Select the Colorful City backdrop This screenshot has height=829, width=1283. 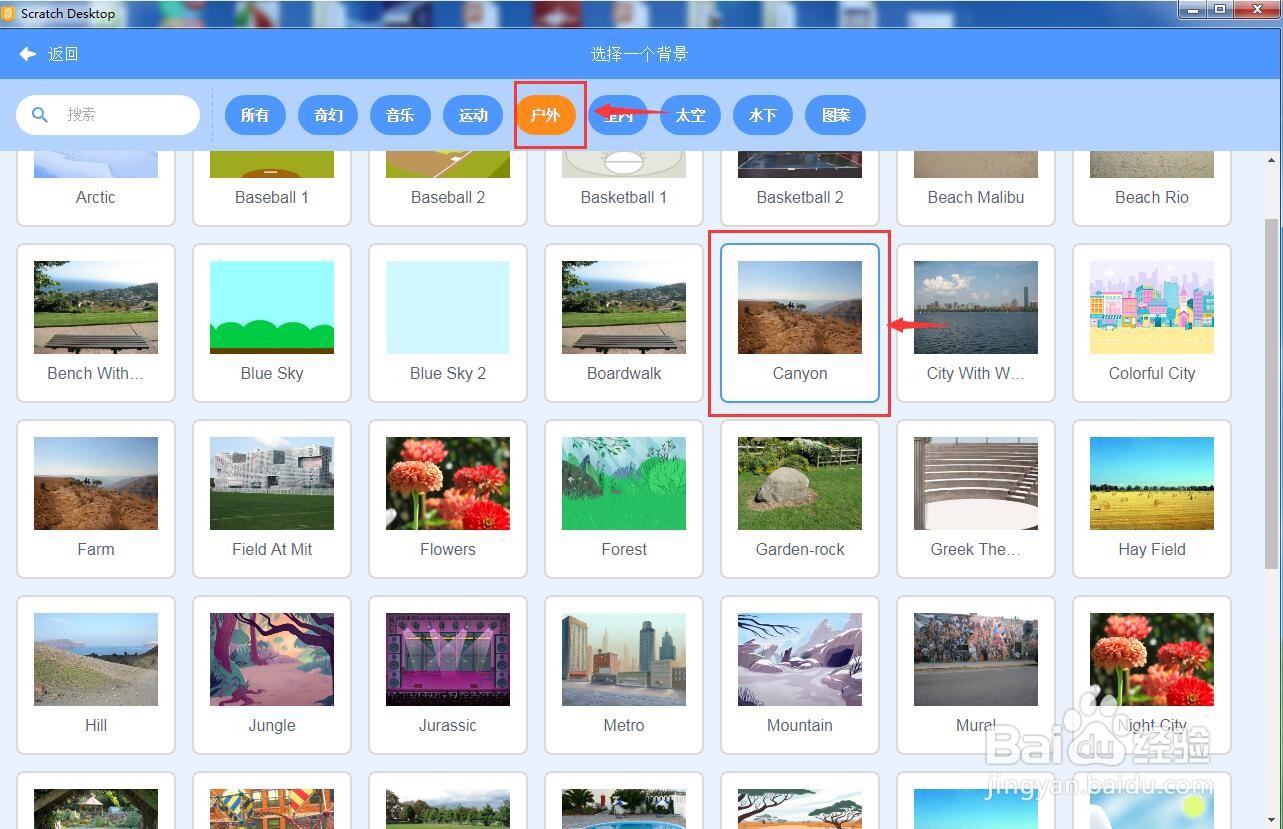tap(1152, 323)
